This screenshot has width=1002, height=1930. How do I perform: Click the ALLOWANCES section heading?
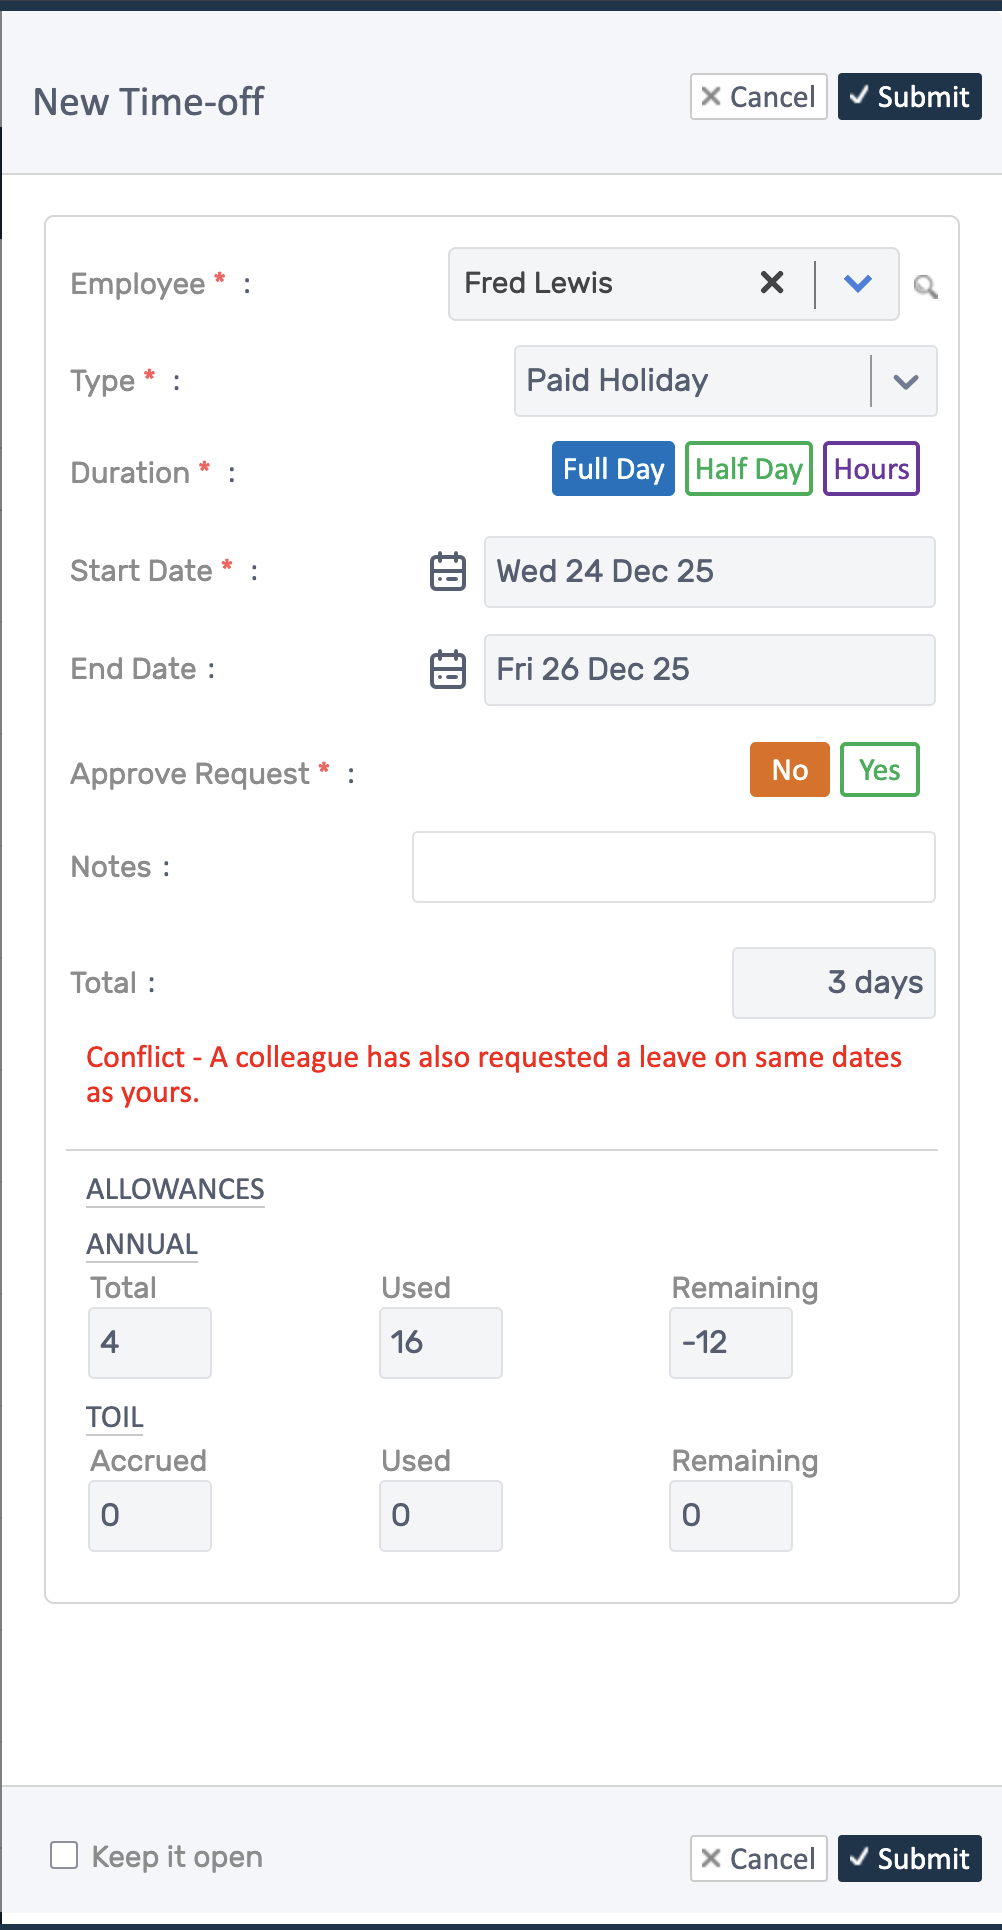pos(175,1189)
